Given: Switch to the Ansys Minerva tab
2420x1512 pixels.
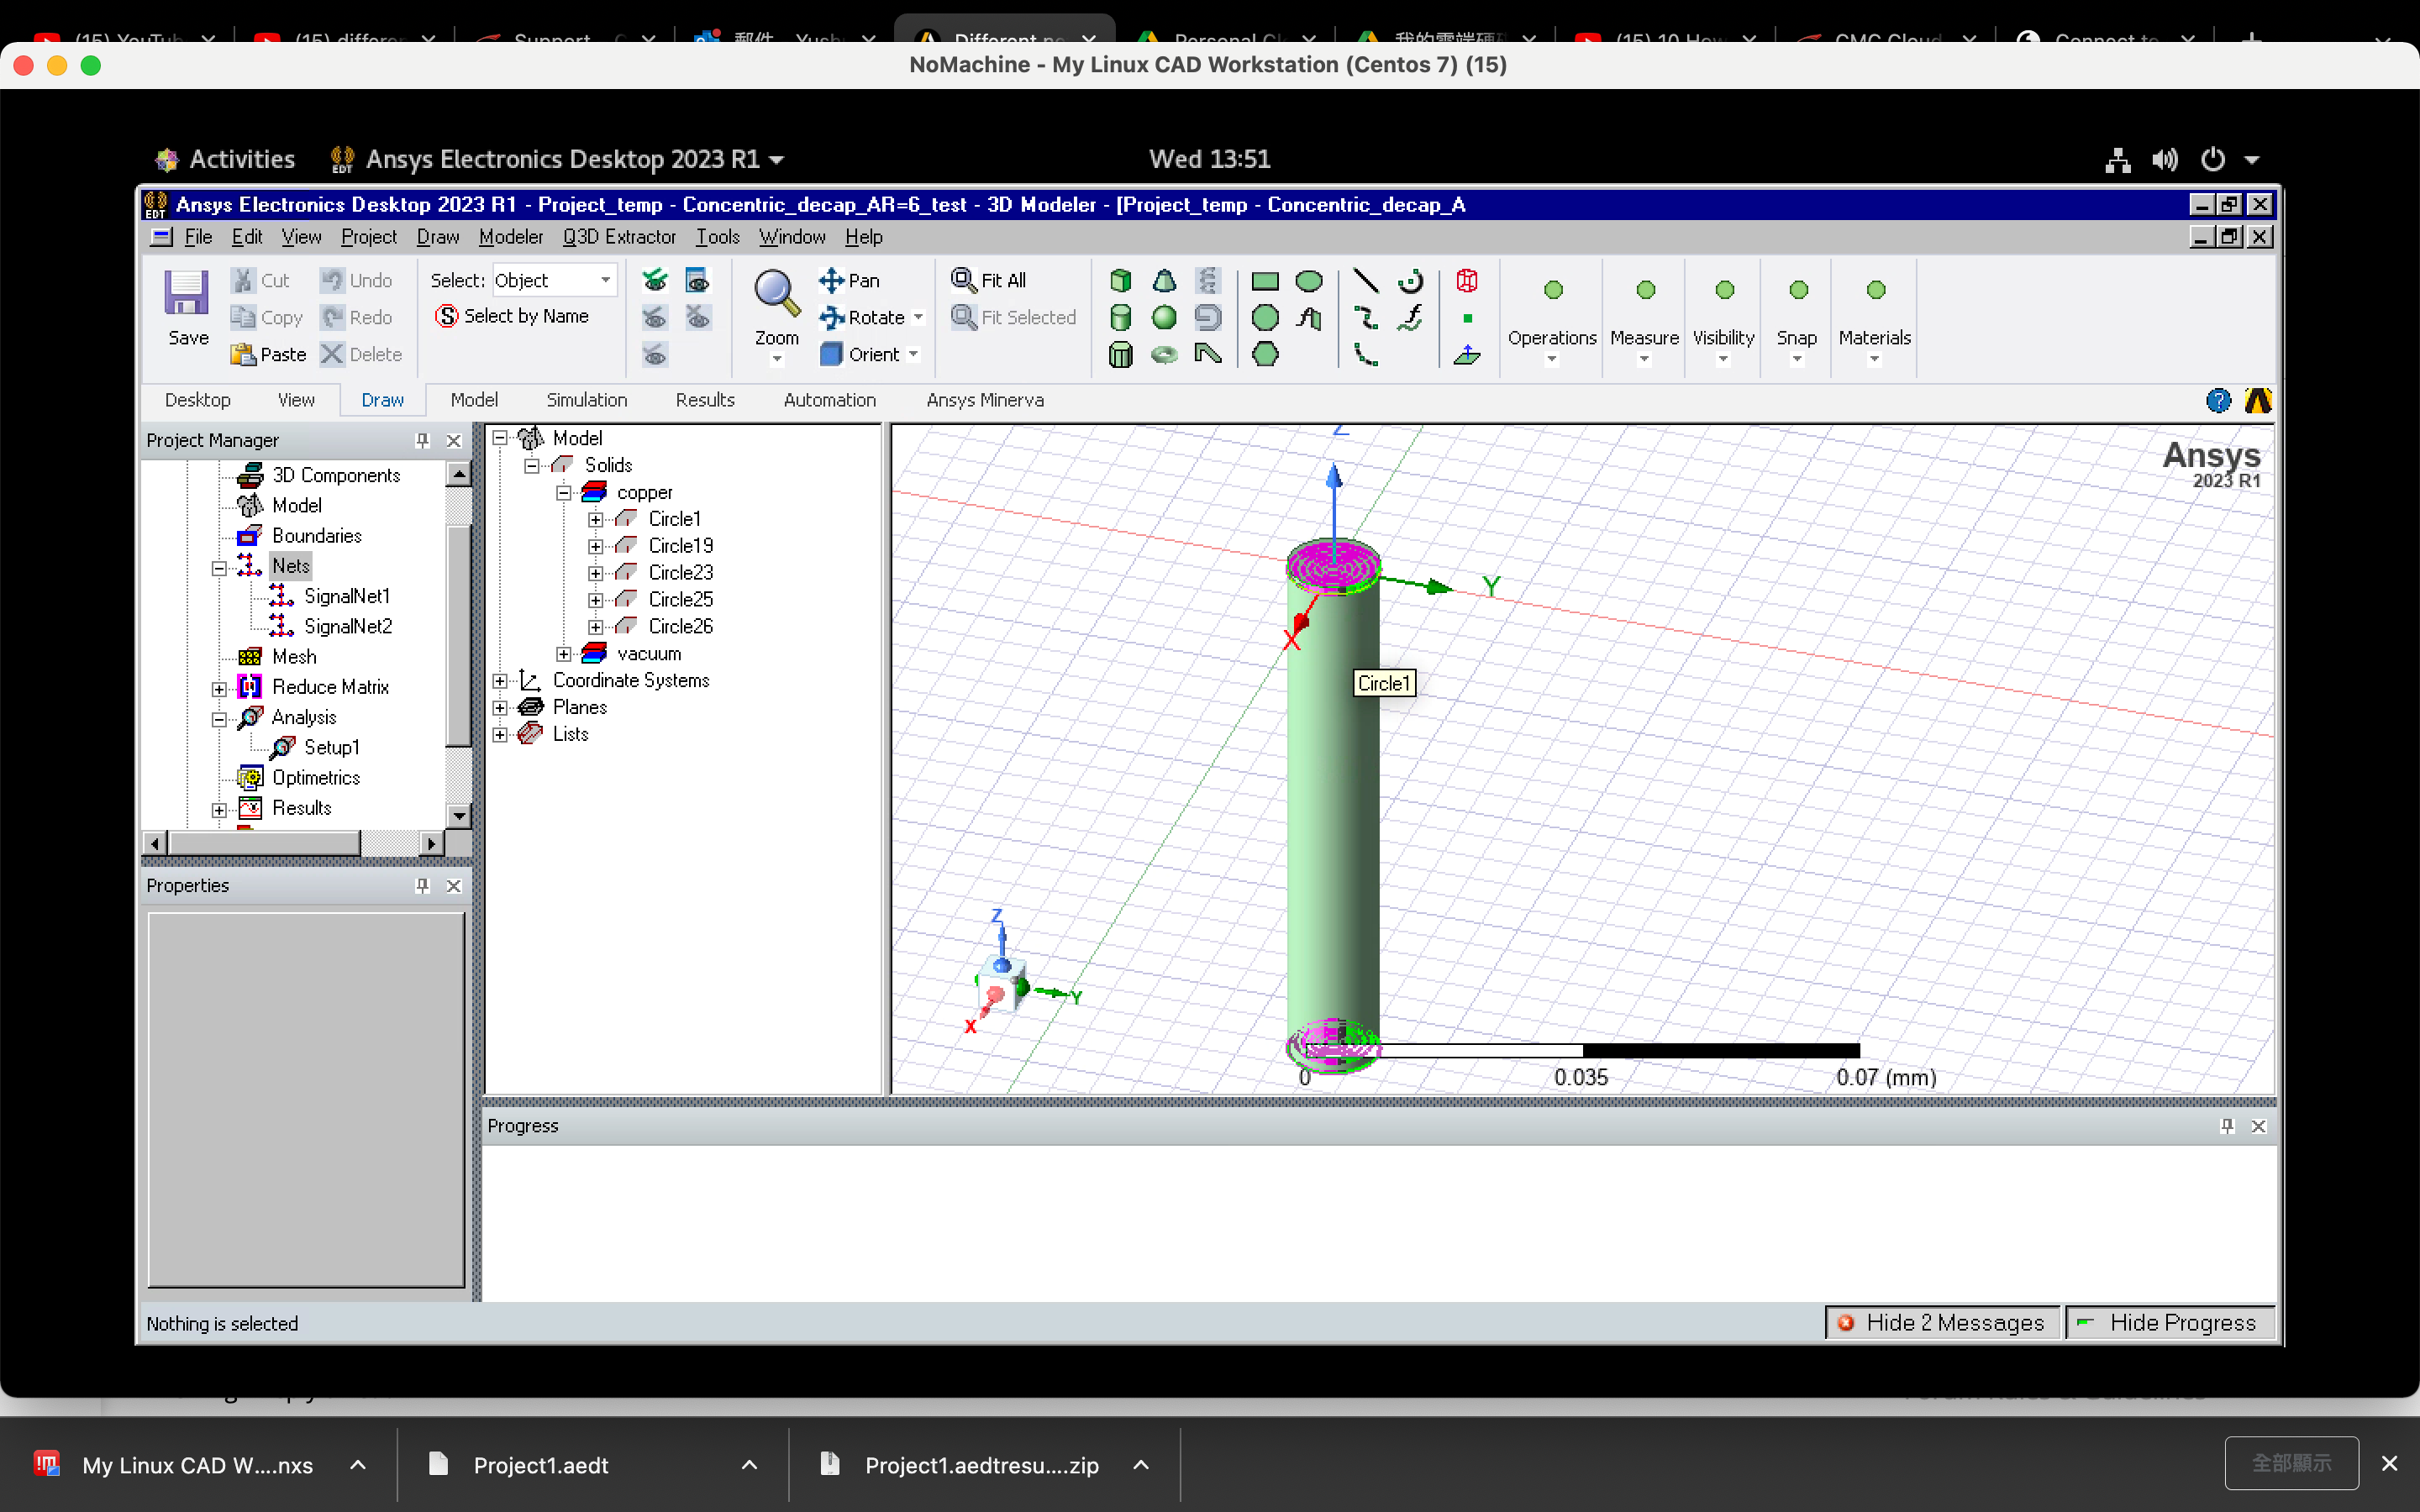Looking at the screenshot, I should (x=984, y=400).
